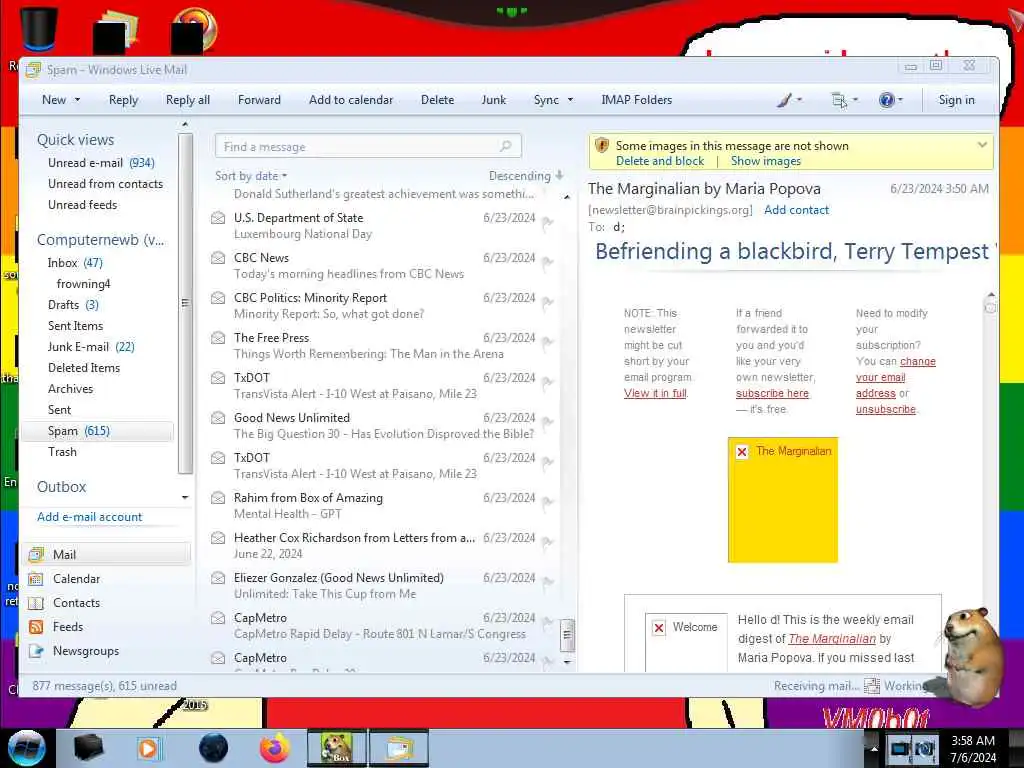The image size is (1024, 768).
Task: Flag the first CapMetro Rapid Delay message
Action: pos(548,622)
